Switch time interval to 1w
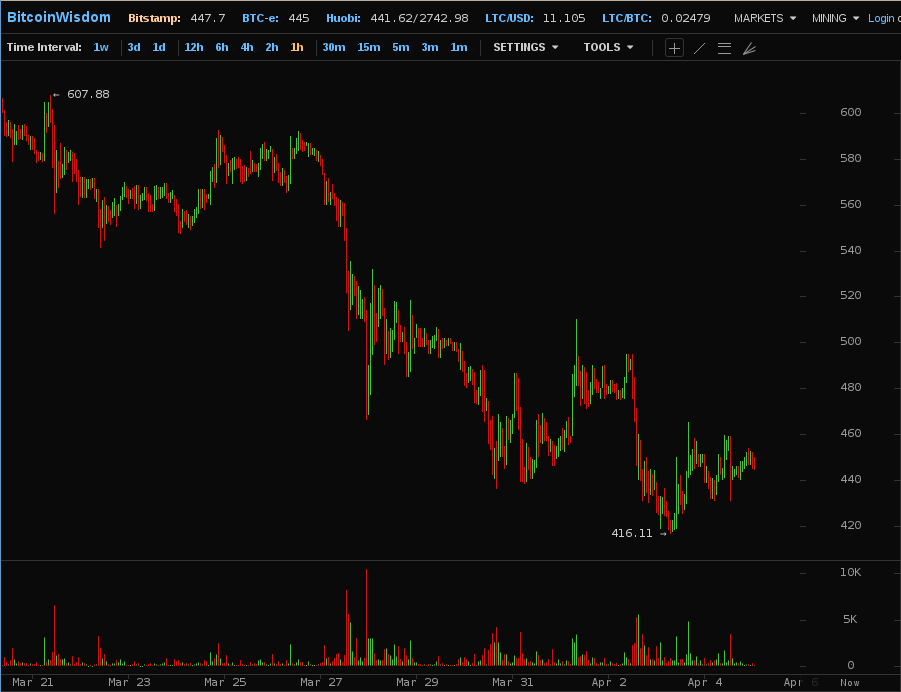Viewport: 901px width, 692px height. 101,47
